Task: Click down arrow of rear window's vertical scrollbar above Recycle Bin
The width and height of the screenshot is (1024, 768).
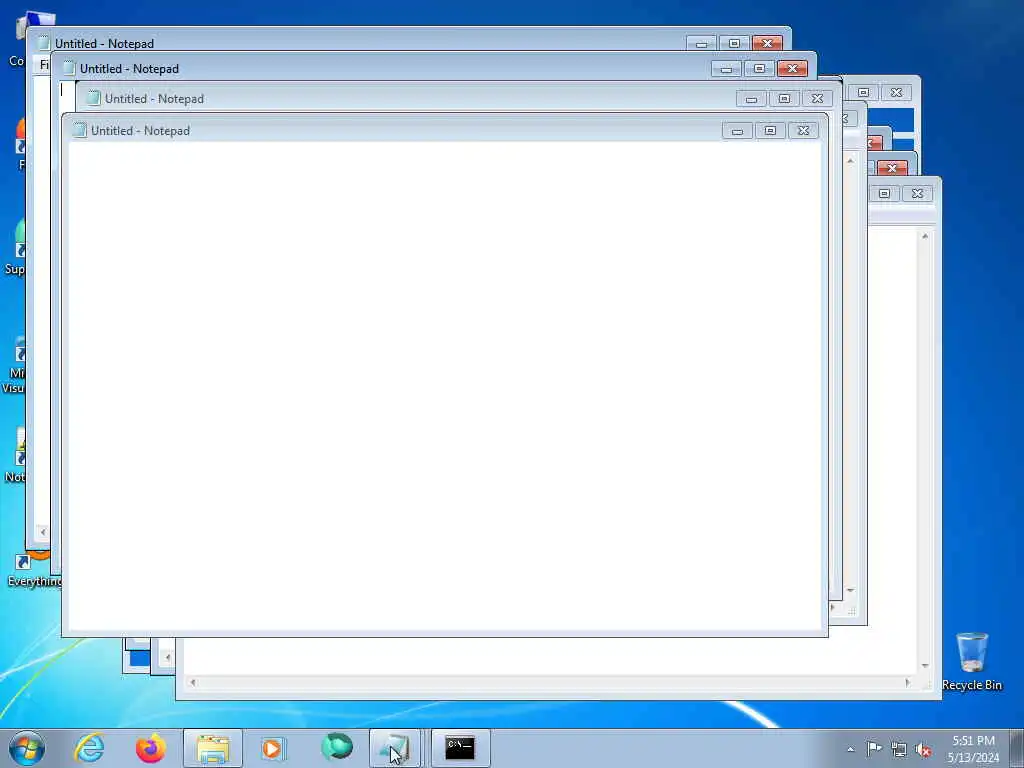Action: (925, 665)
